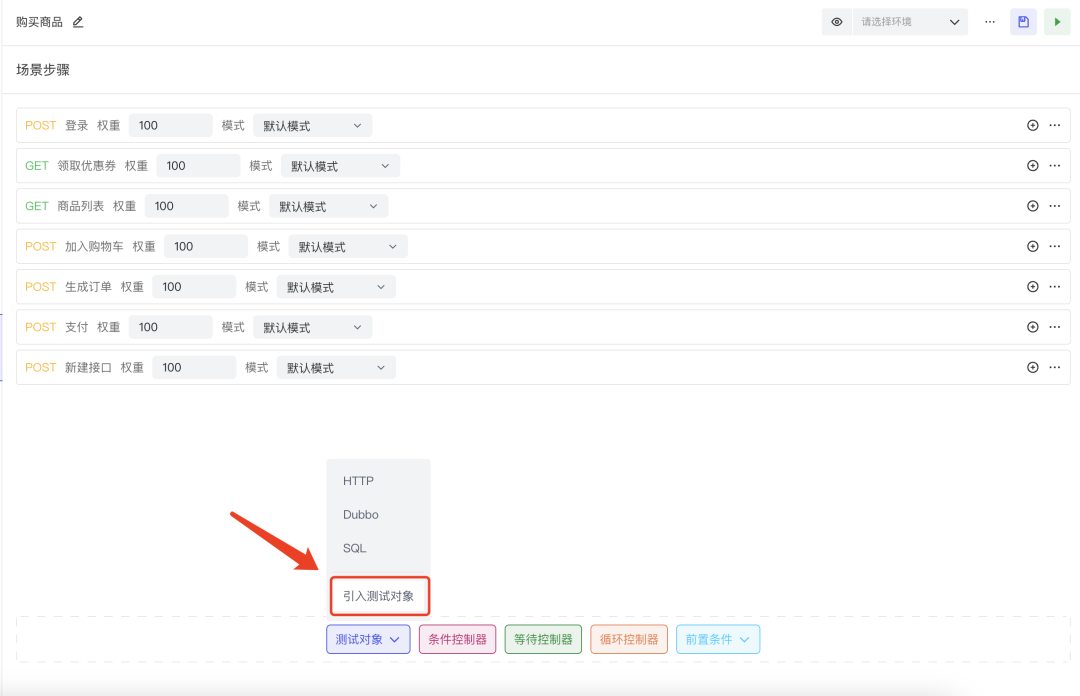Click the 测试对象 dropdown button
Viewport: 1080px width, 696px height.
(368, 639)
